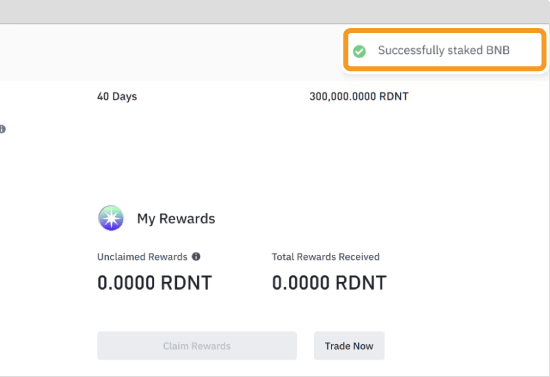
Task: Click the gray browser title bar area
Action: pos(275,12)
